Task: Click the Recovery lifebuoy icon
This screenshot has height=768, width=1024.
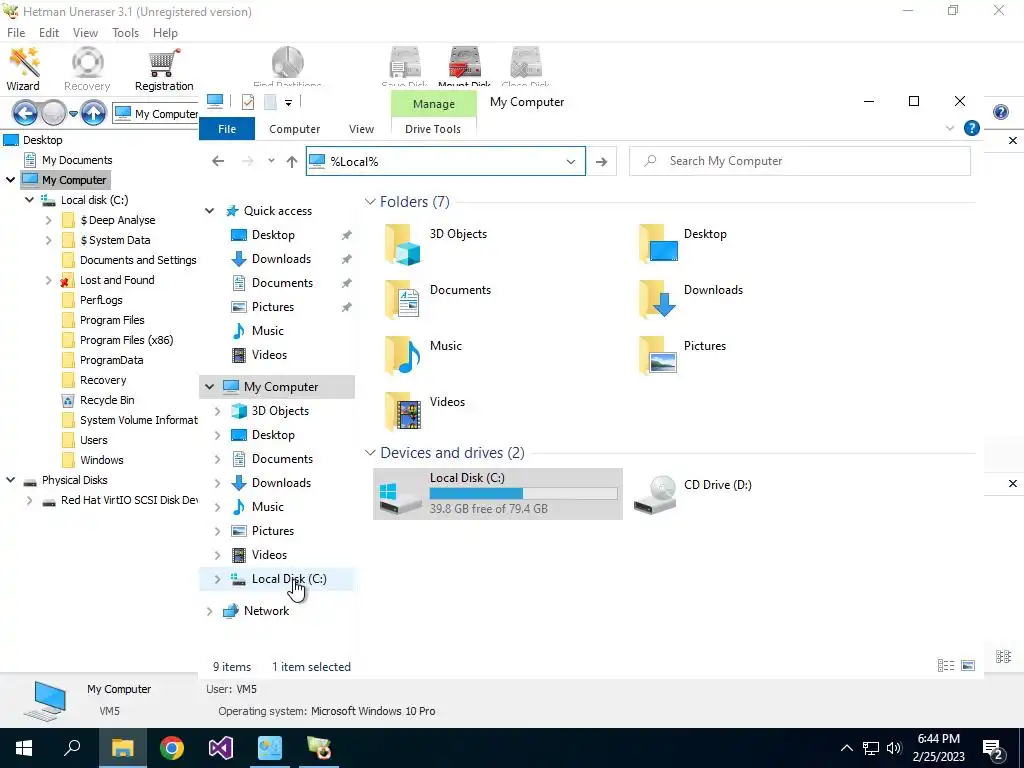Action: coord(87,68)
